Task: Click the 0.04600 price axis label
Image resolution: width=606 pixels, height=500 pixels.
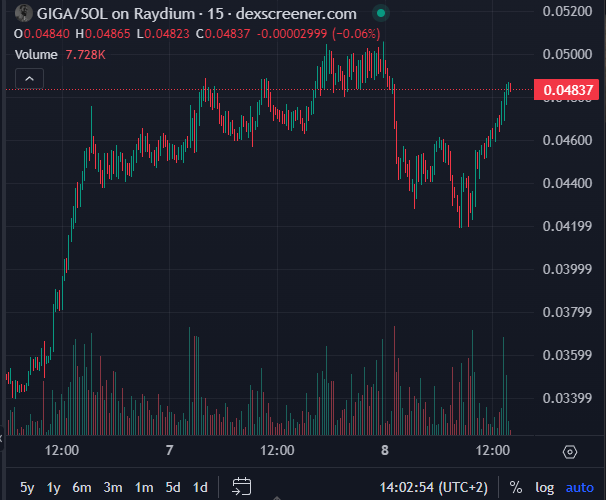Action: pos(567,140)
